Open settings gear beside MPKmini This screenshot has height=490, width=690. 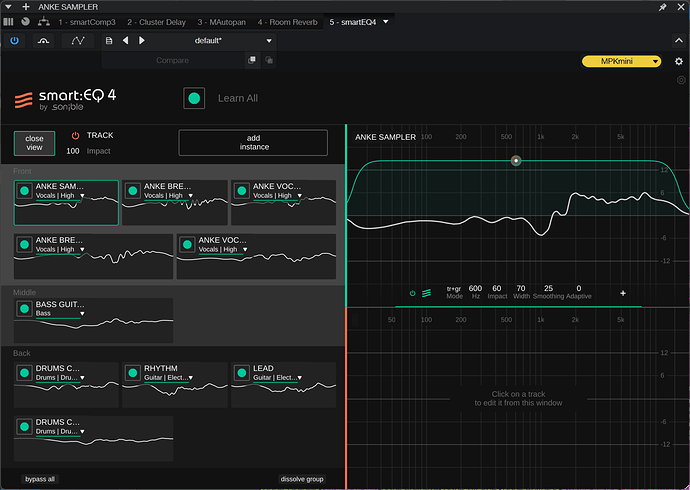(679, 61)
